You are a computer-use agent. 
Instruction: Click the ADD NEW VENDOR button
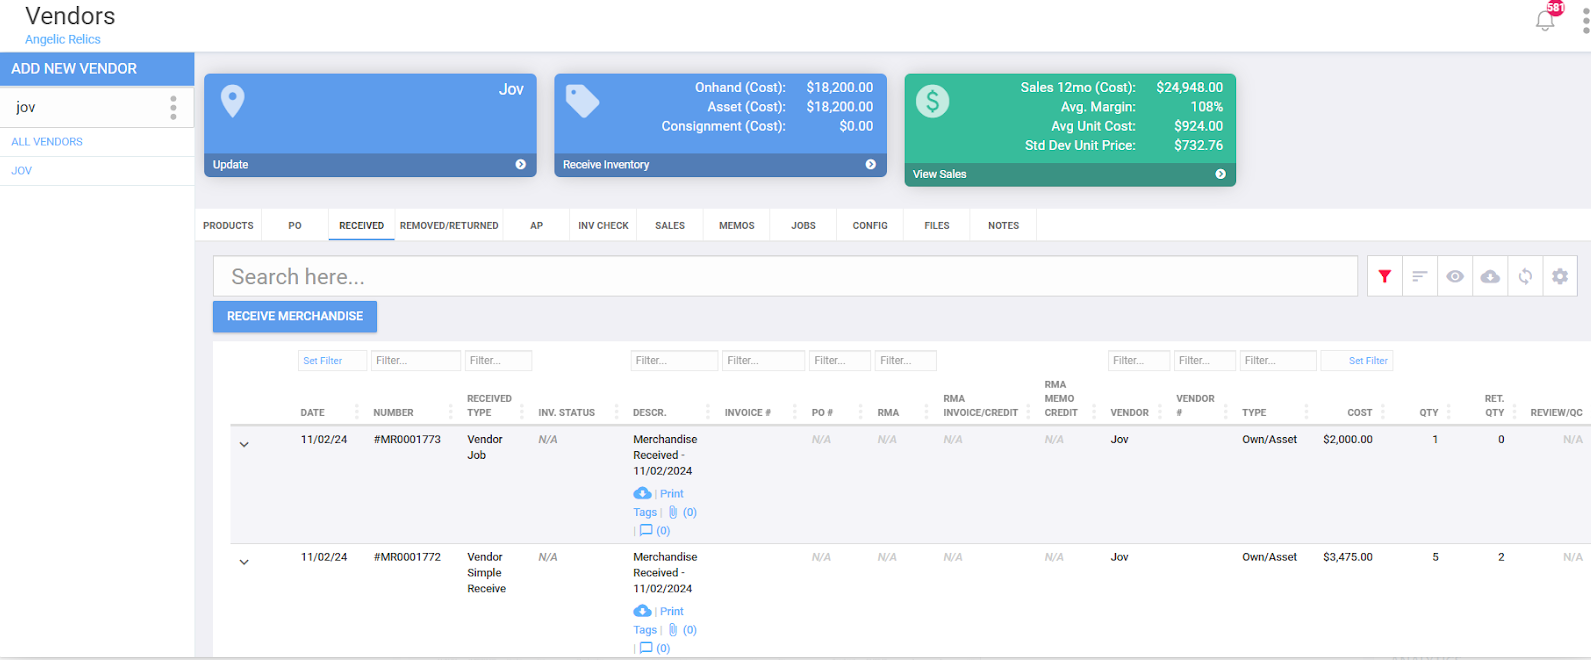tap(97, 69)
